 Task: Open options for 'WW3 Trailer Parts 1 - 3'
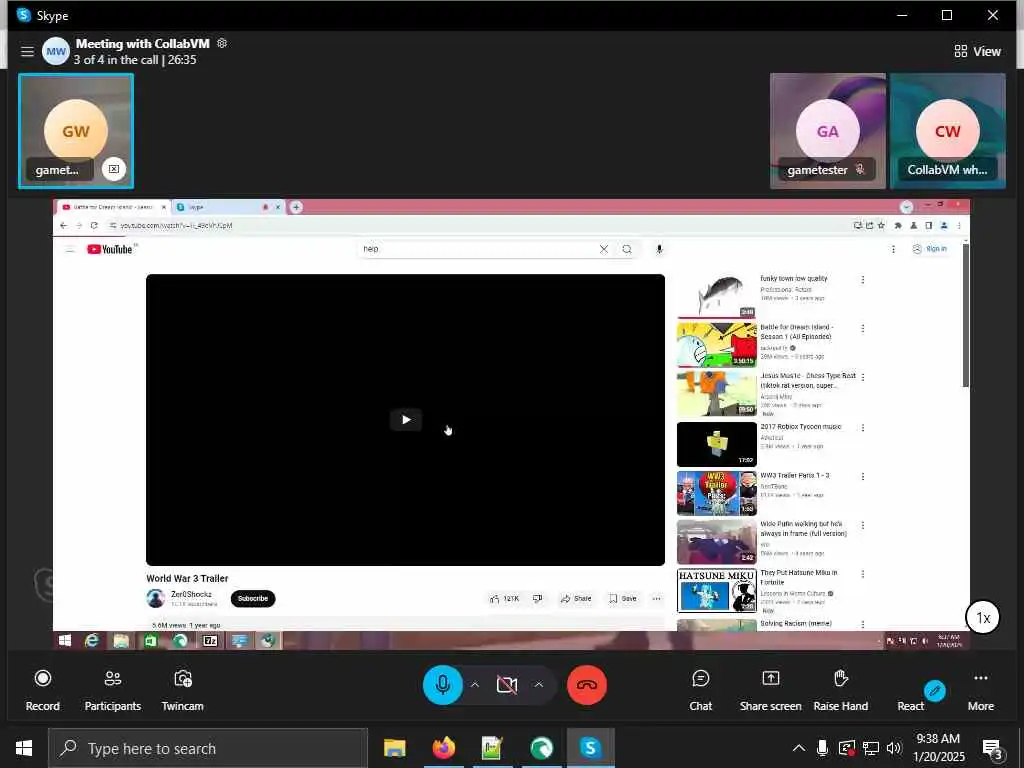tap(863, 477)
